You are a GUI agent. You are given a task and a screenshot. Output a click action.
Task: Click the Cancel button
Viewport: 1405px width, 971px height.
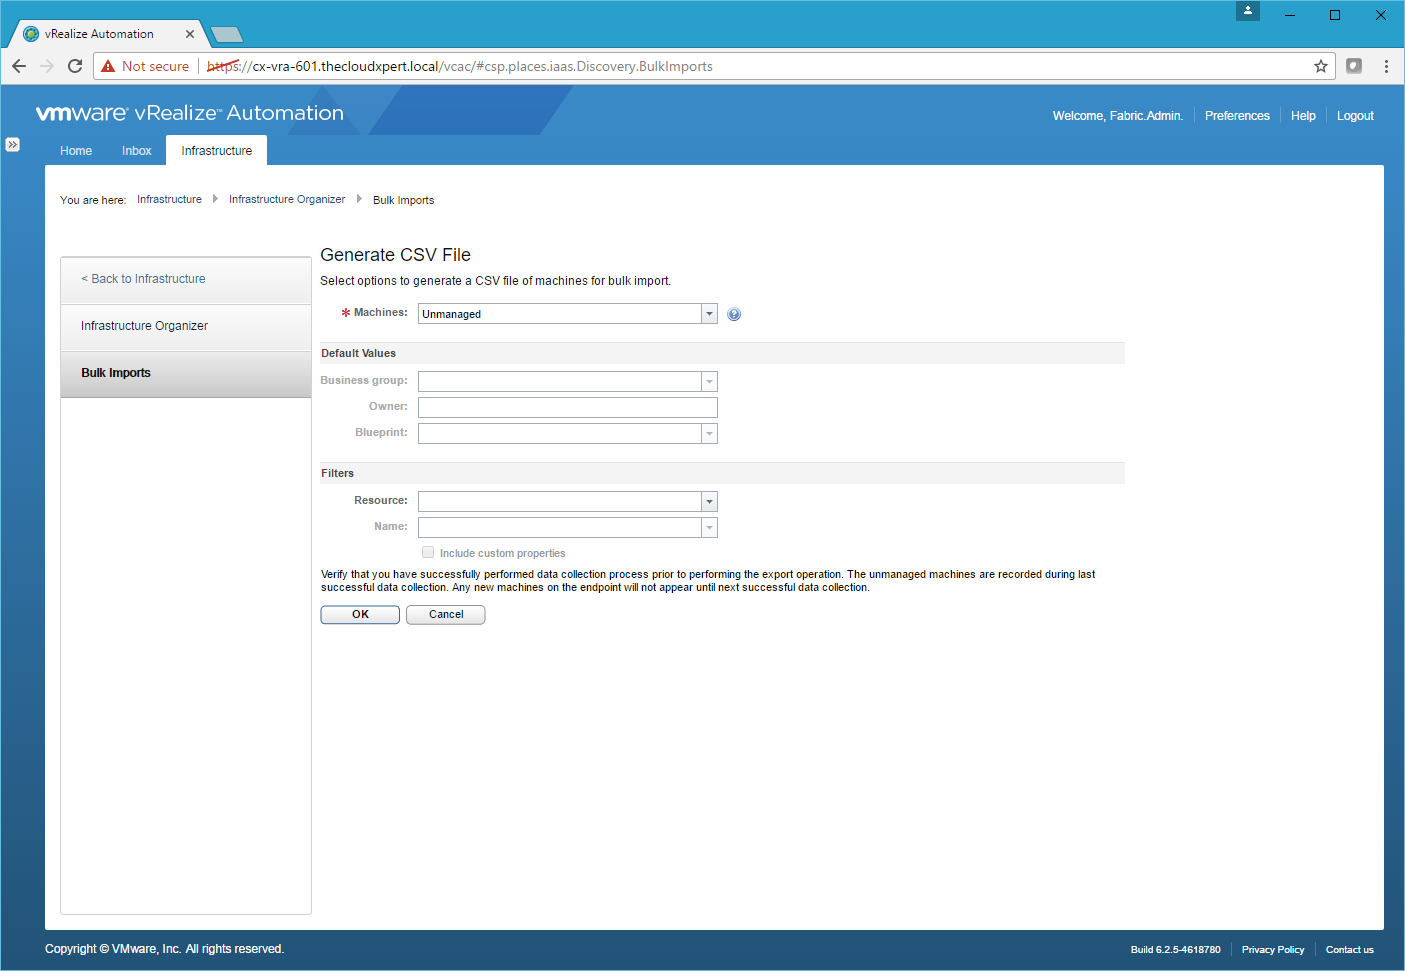446,615
